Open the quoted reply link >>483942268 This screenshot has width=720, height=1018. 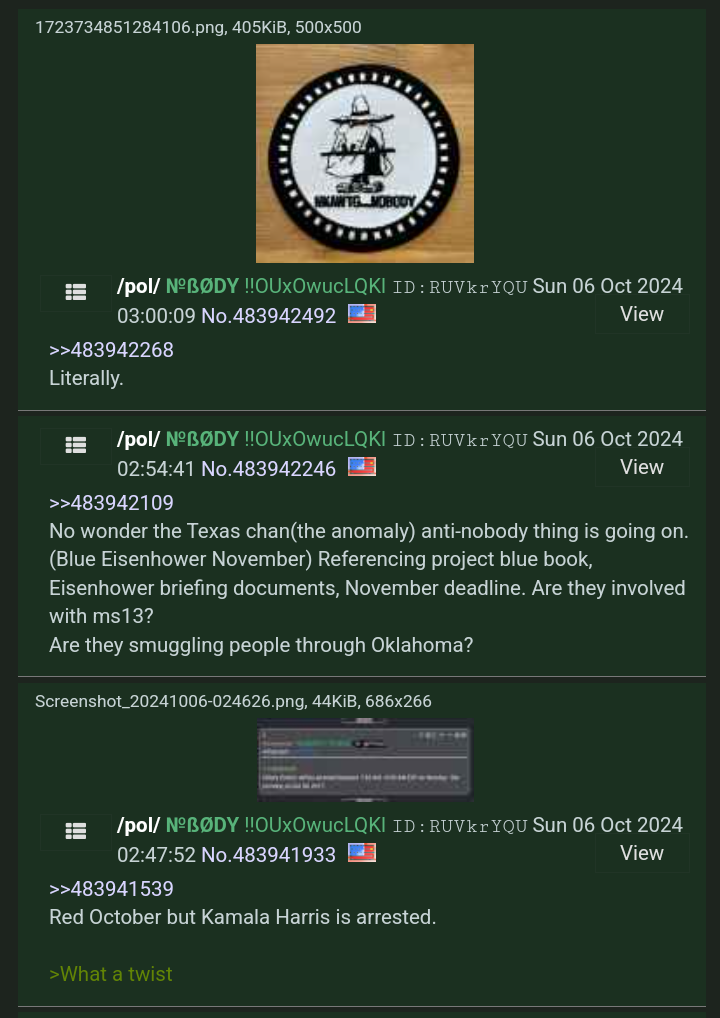click(112, 350)
